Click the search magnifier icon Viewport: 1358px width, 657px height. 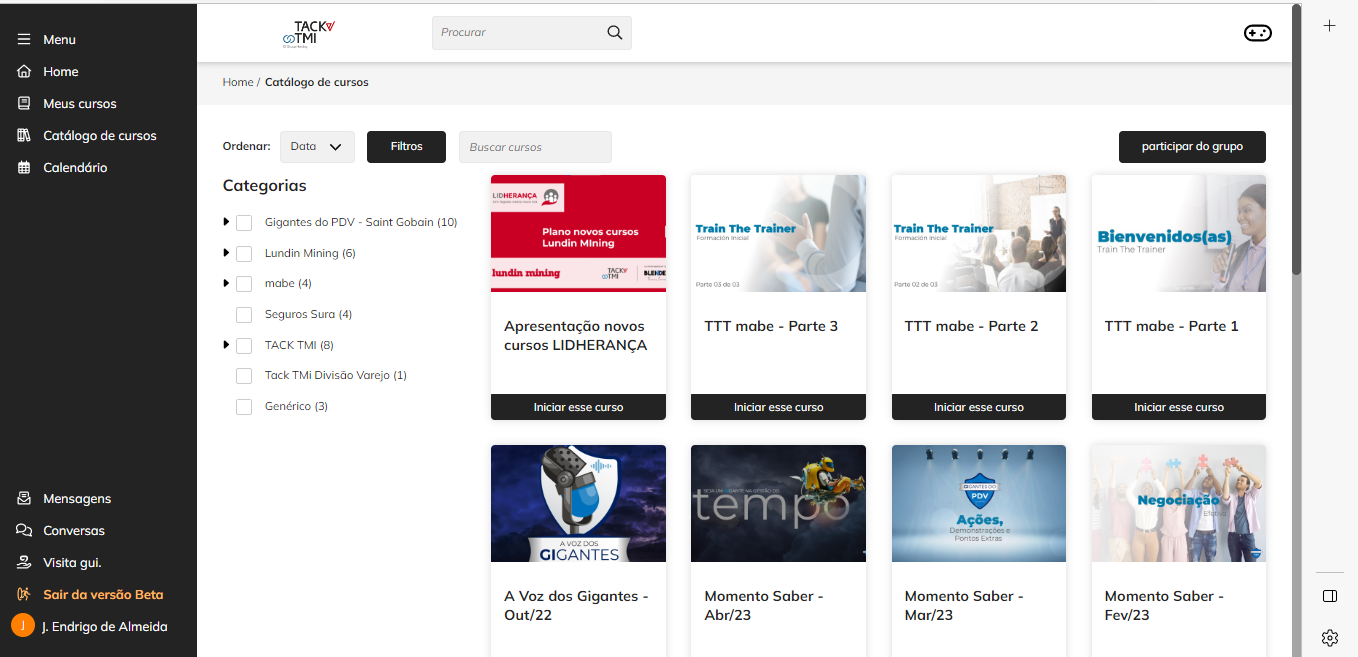[613, 32]
